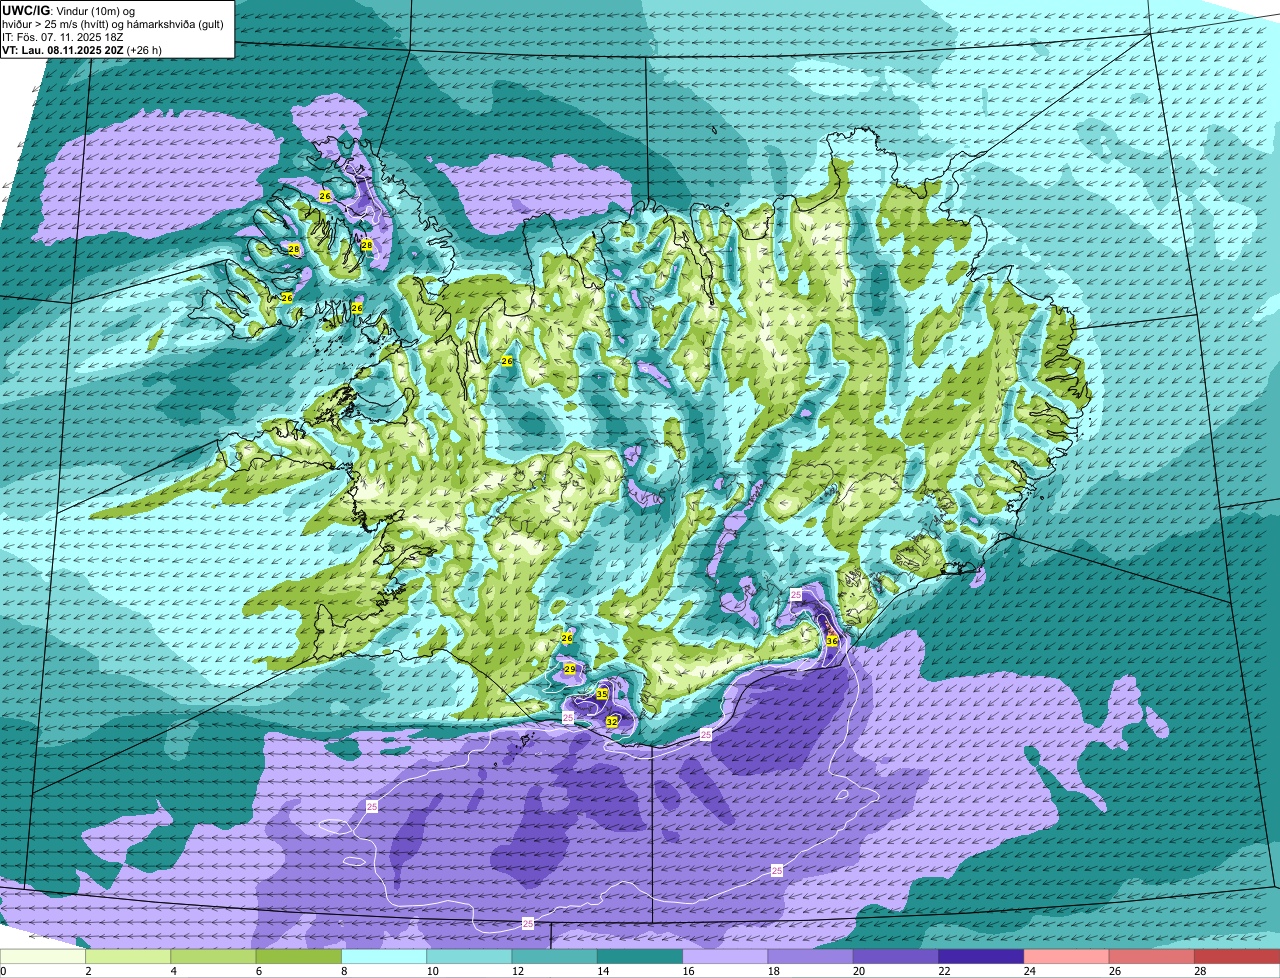Click the 20–22 m/s purple legend swatch
The image size is (1280, 978).
(x=896, y=956)
